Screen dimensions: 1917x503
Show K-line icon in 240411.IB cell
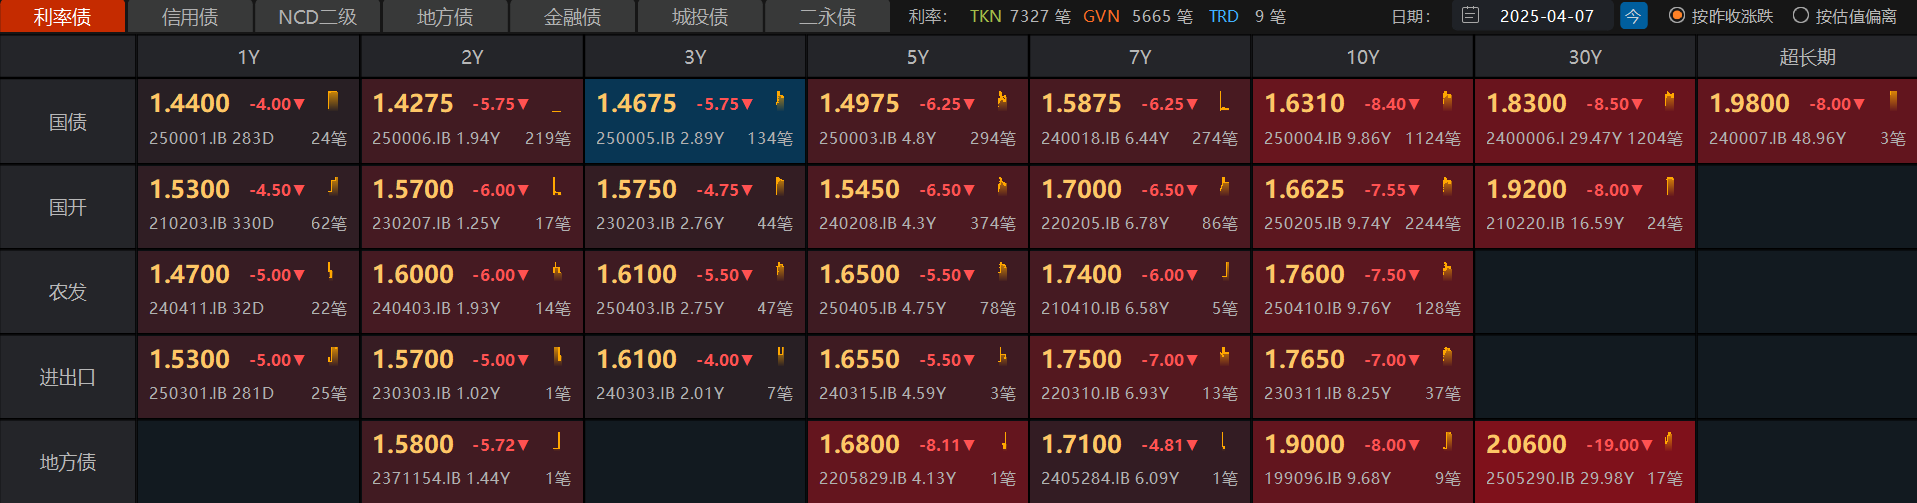point(331,272)
